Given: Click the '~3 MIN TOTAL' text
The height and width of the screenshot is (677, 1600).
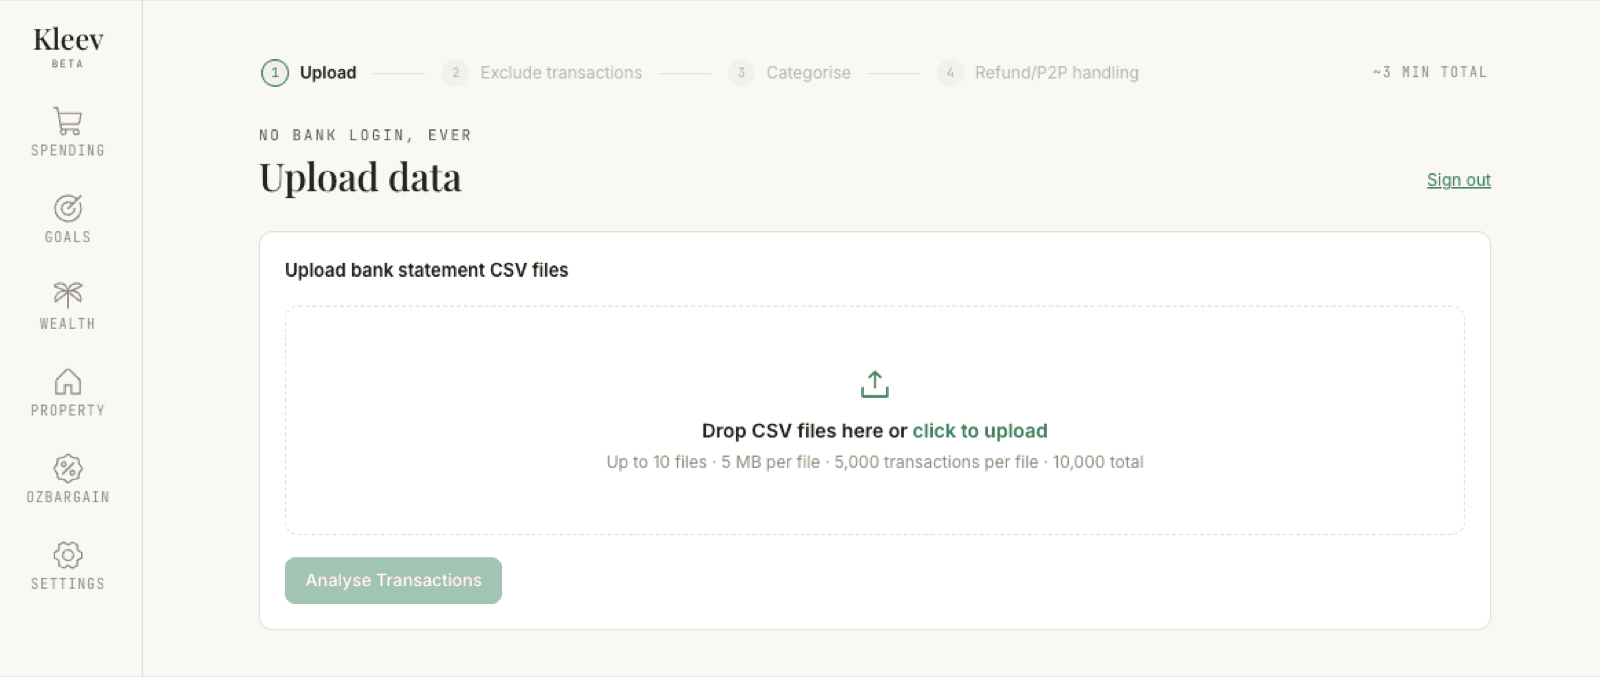Looking at the screenshot, I should (x=1430, y=72).
